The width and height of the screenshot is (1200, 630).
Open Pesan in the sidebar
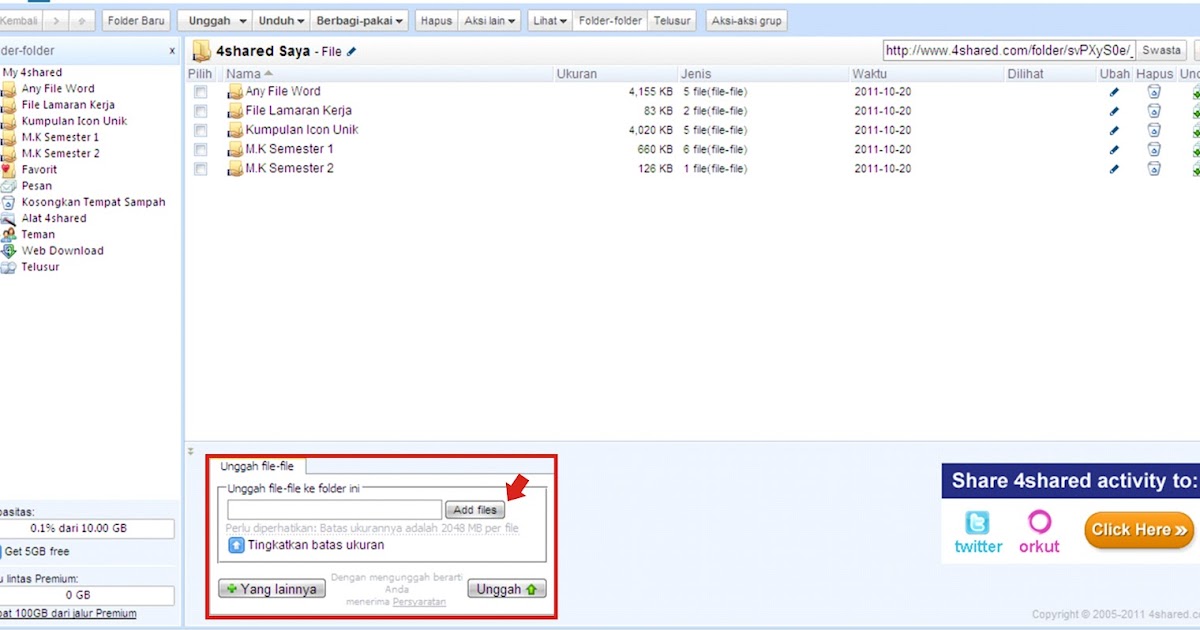37,185
